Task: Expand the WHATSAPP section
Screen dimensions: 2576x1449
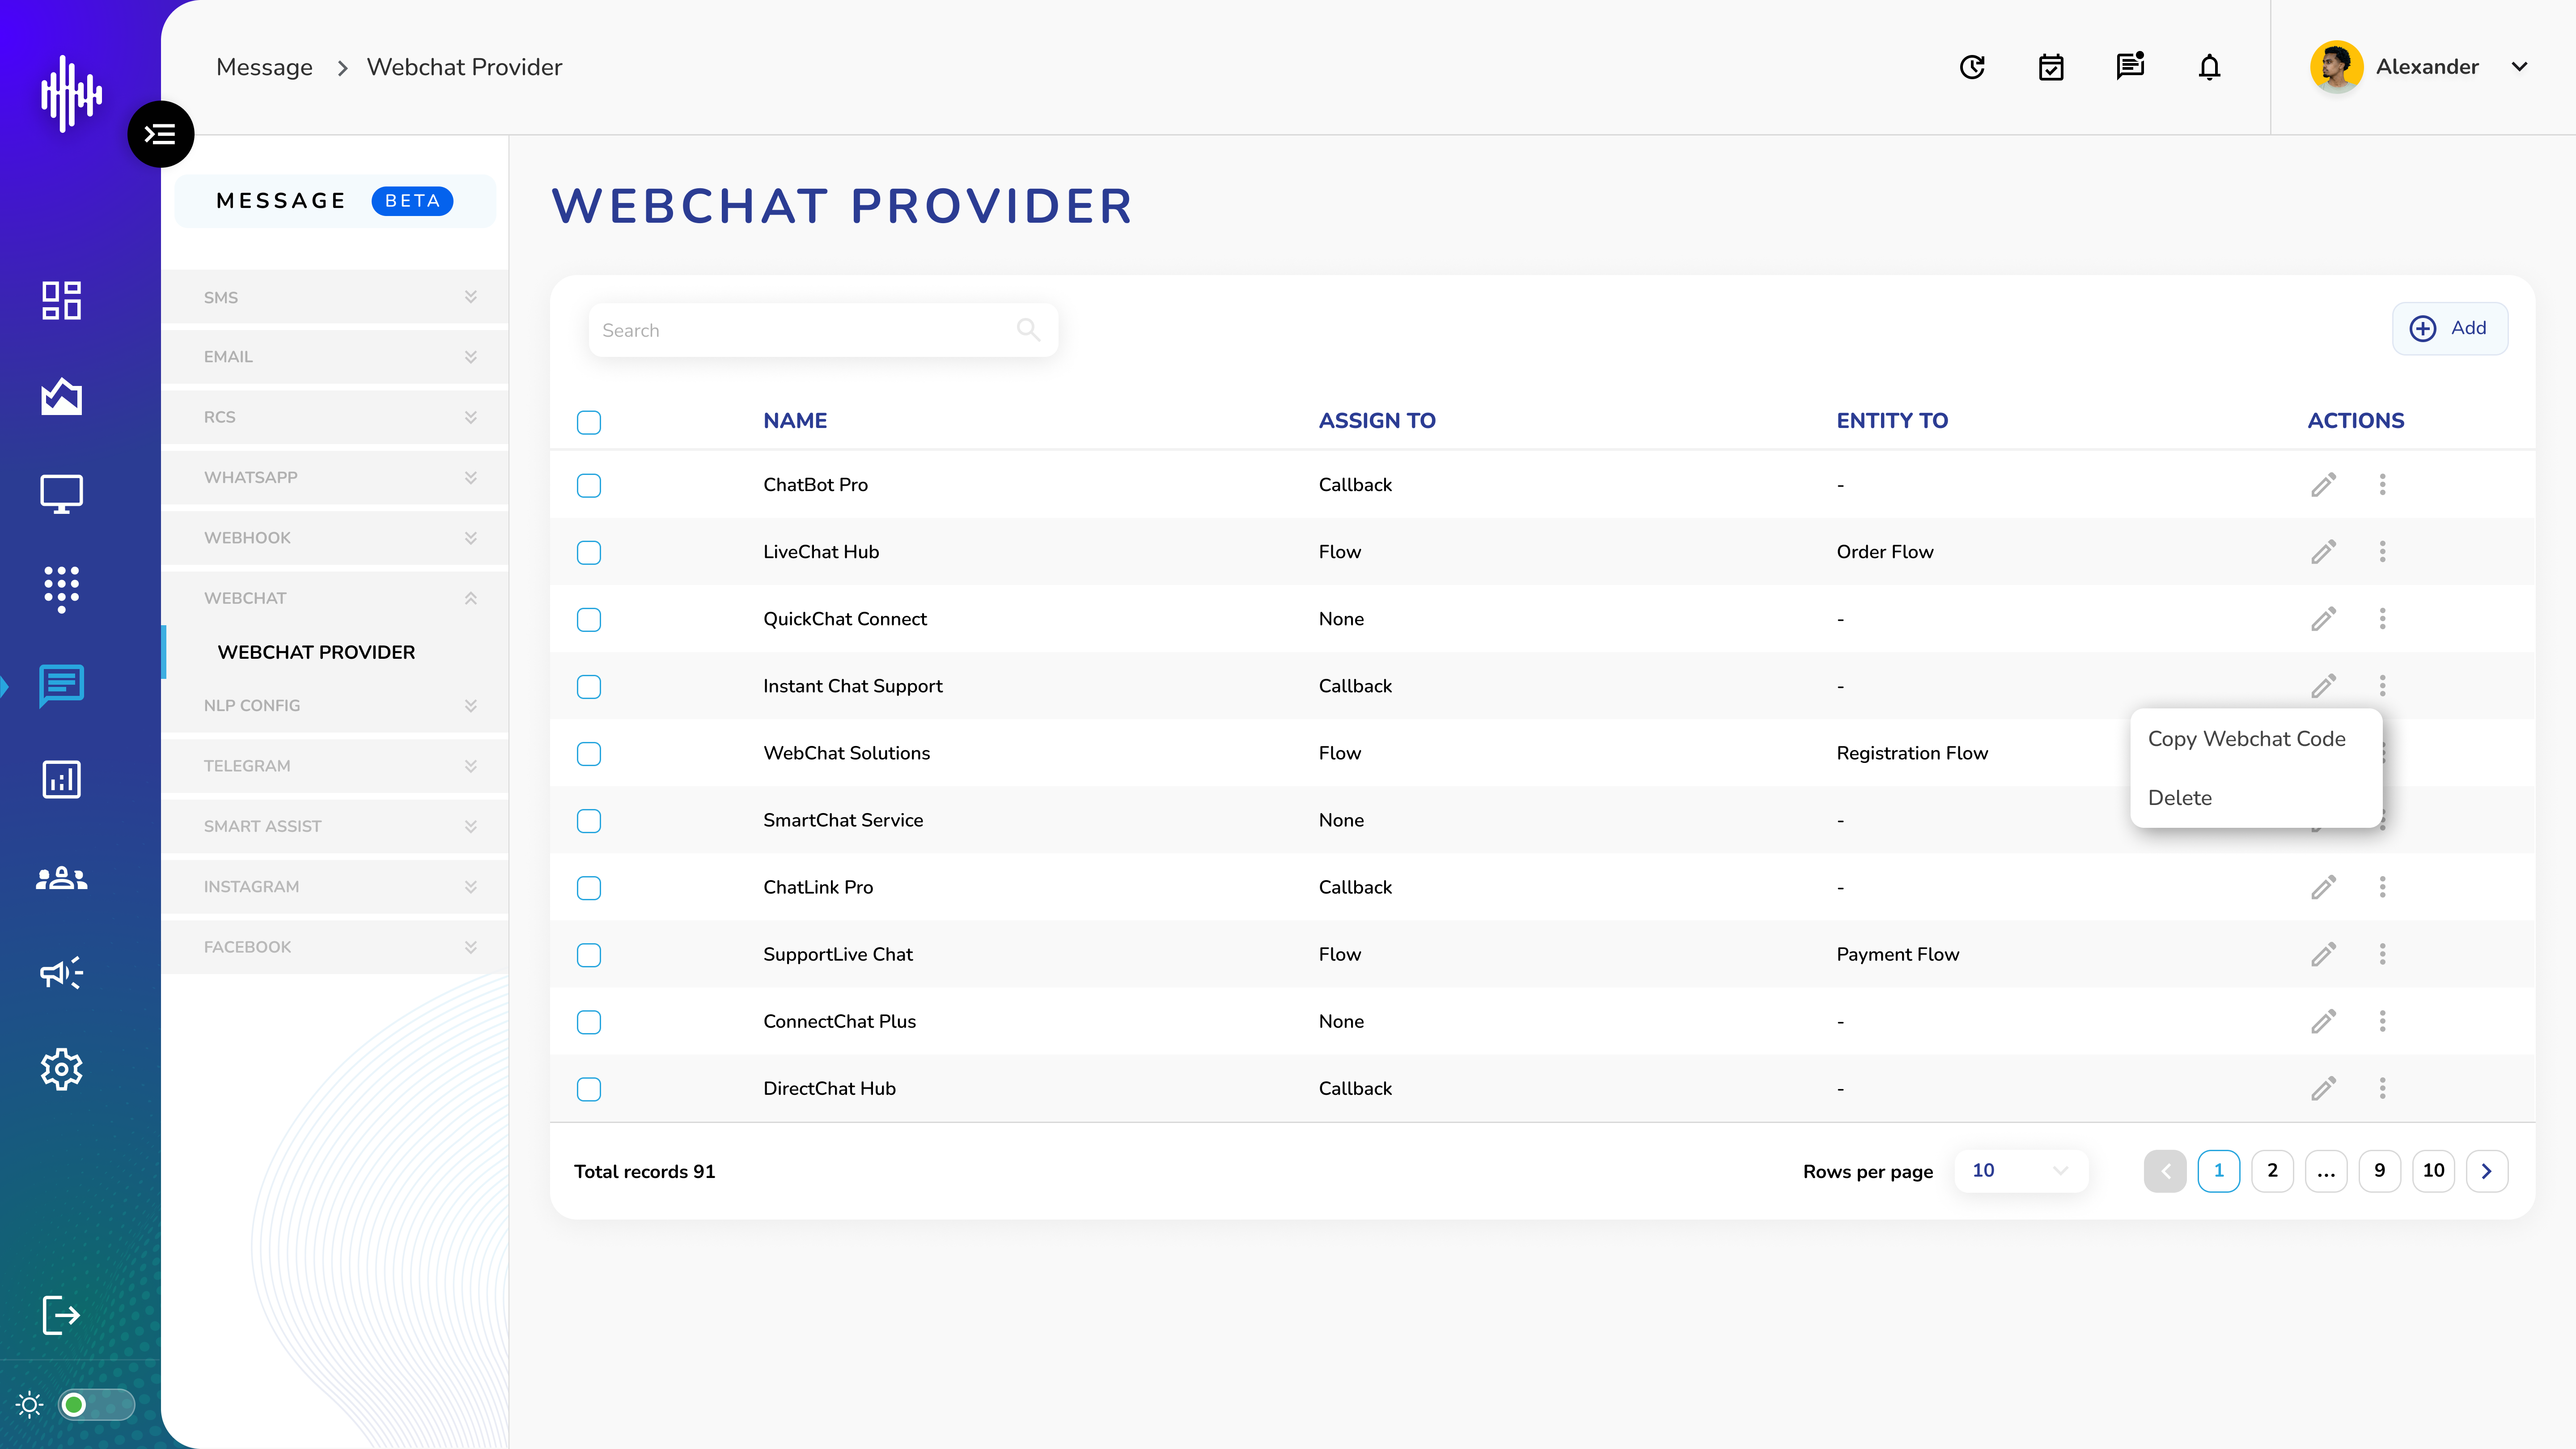Action: tap(335, 477)
